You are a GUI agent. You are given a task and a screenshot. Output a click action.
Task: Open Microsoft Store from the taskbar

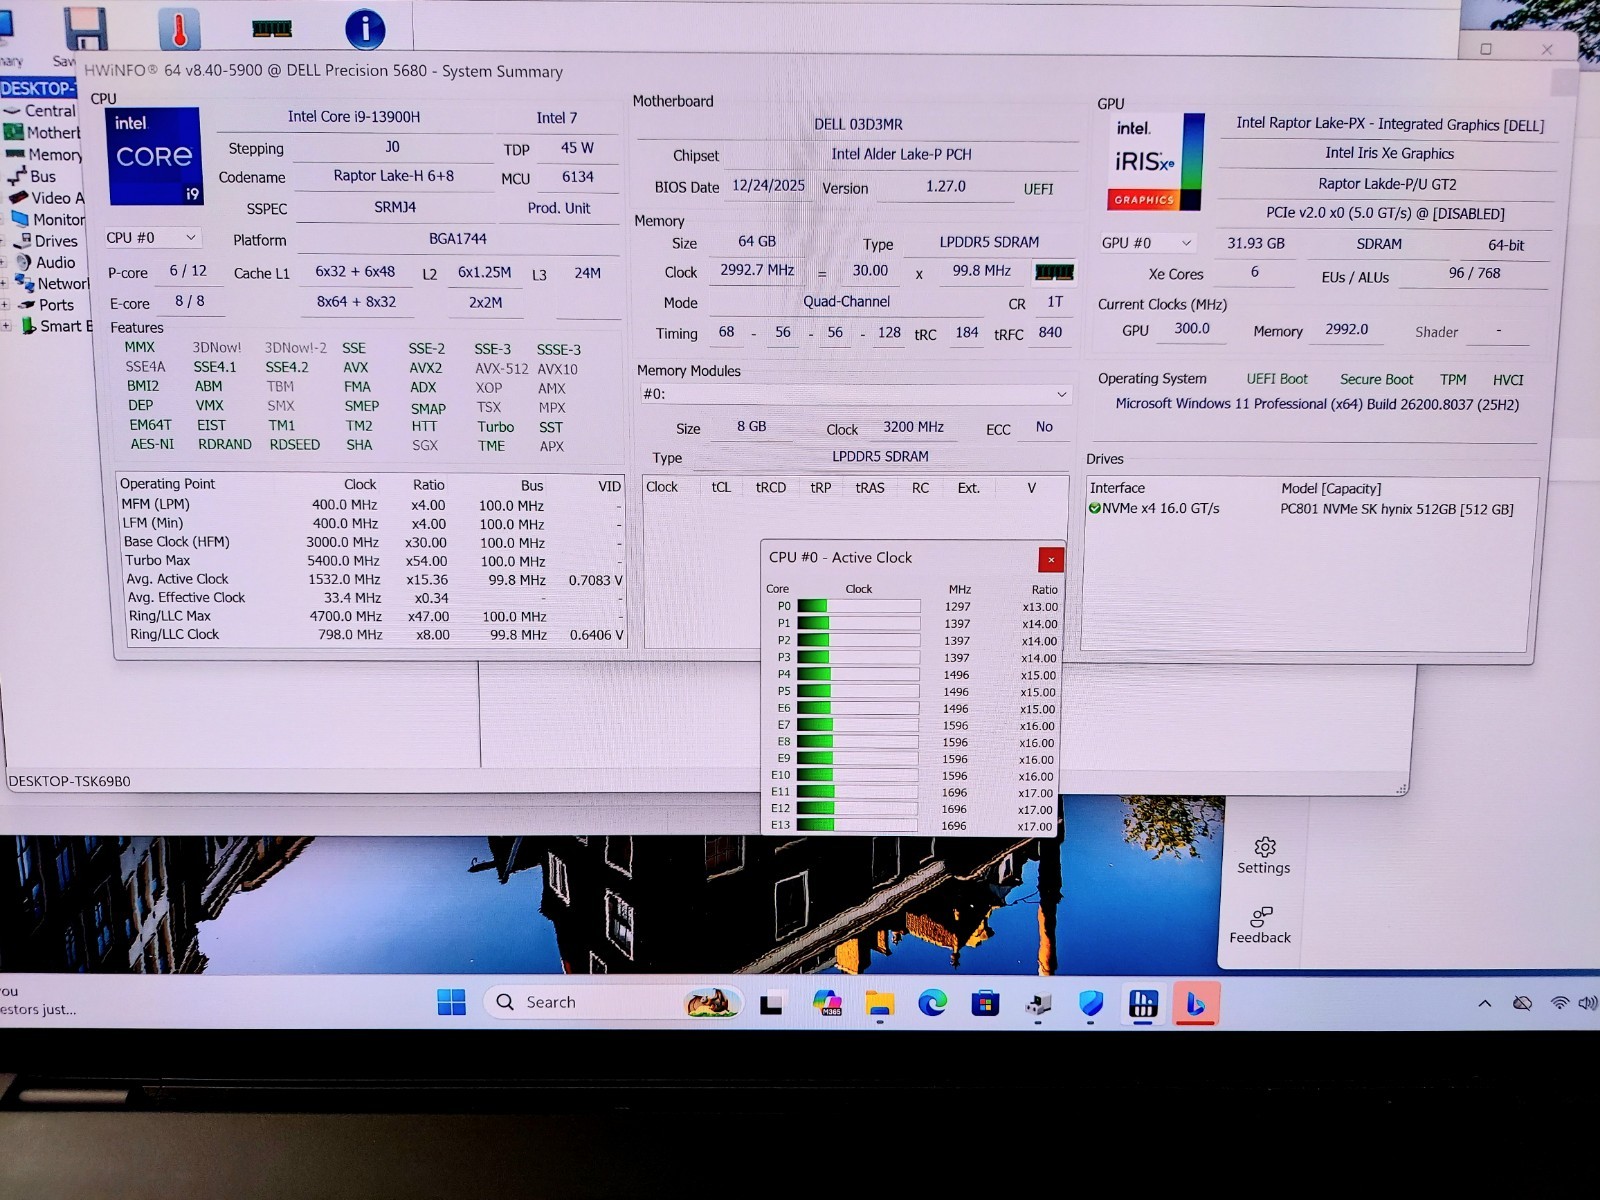(985, 1002)
